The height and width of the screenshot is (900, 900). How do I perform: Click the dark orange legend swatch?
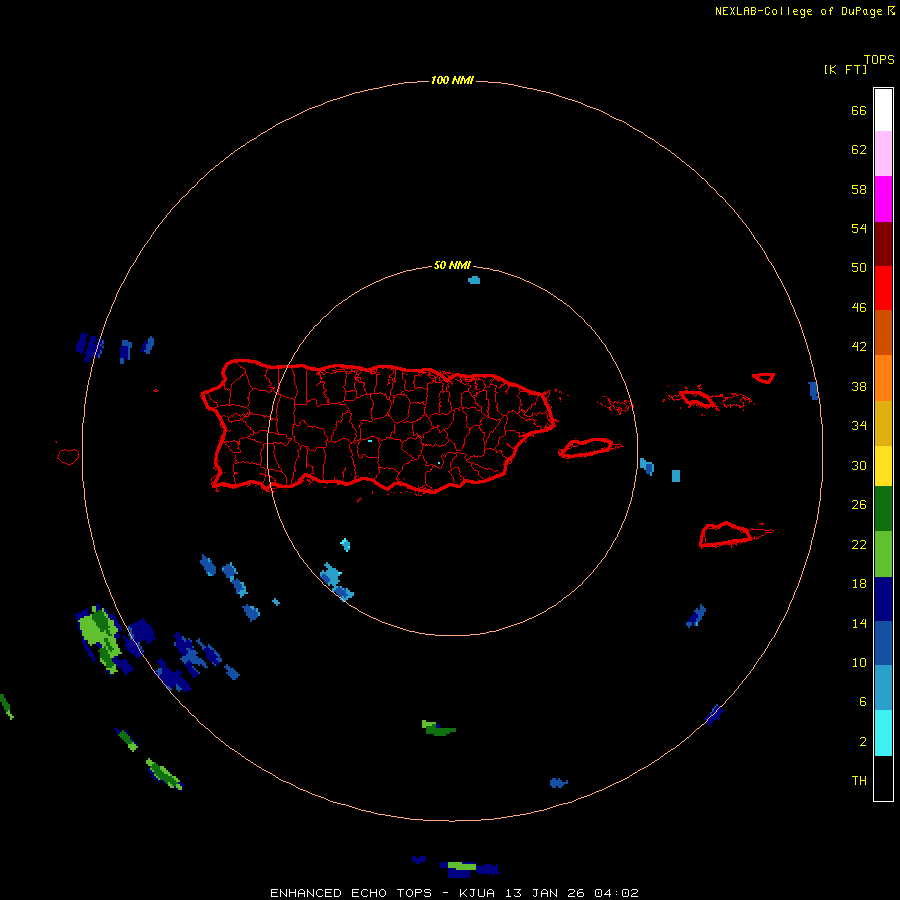pyautogui.click(x=883, y=333)
